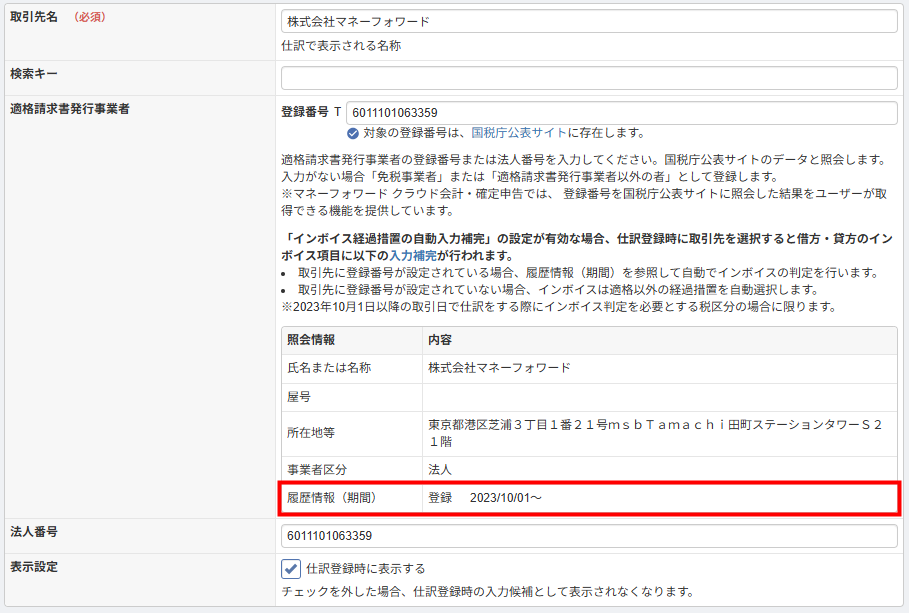Viewport: 909px width, 613px height.
Task: Focus the 検索キー input field
Action: coord(589,78)
